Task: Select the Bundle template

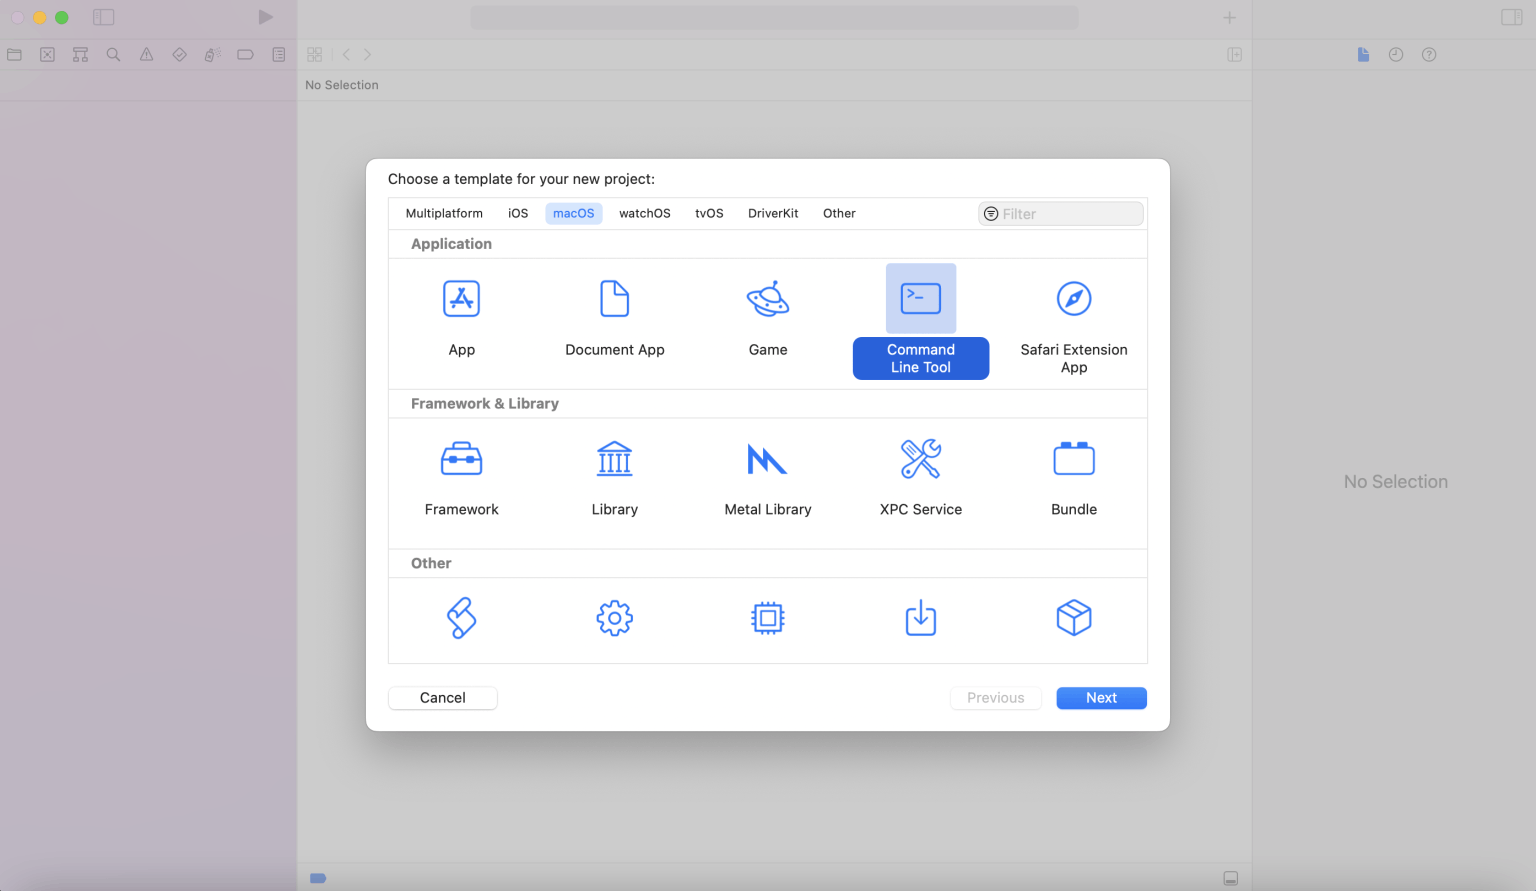Action: click(x=1074, y=477)
